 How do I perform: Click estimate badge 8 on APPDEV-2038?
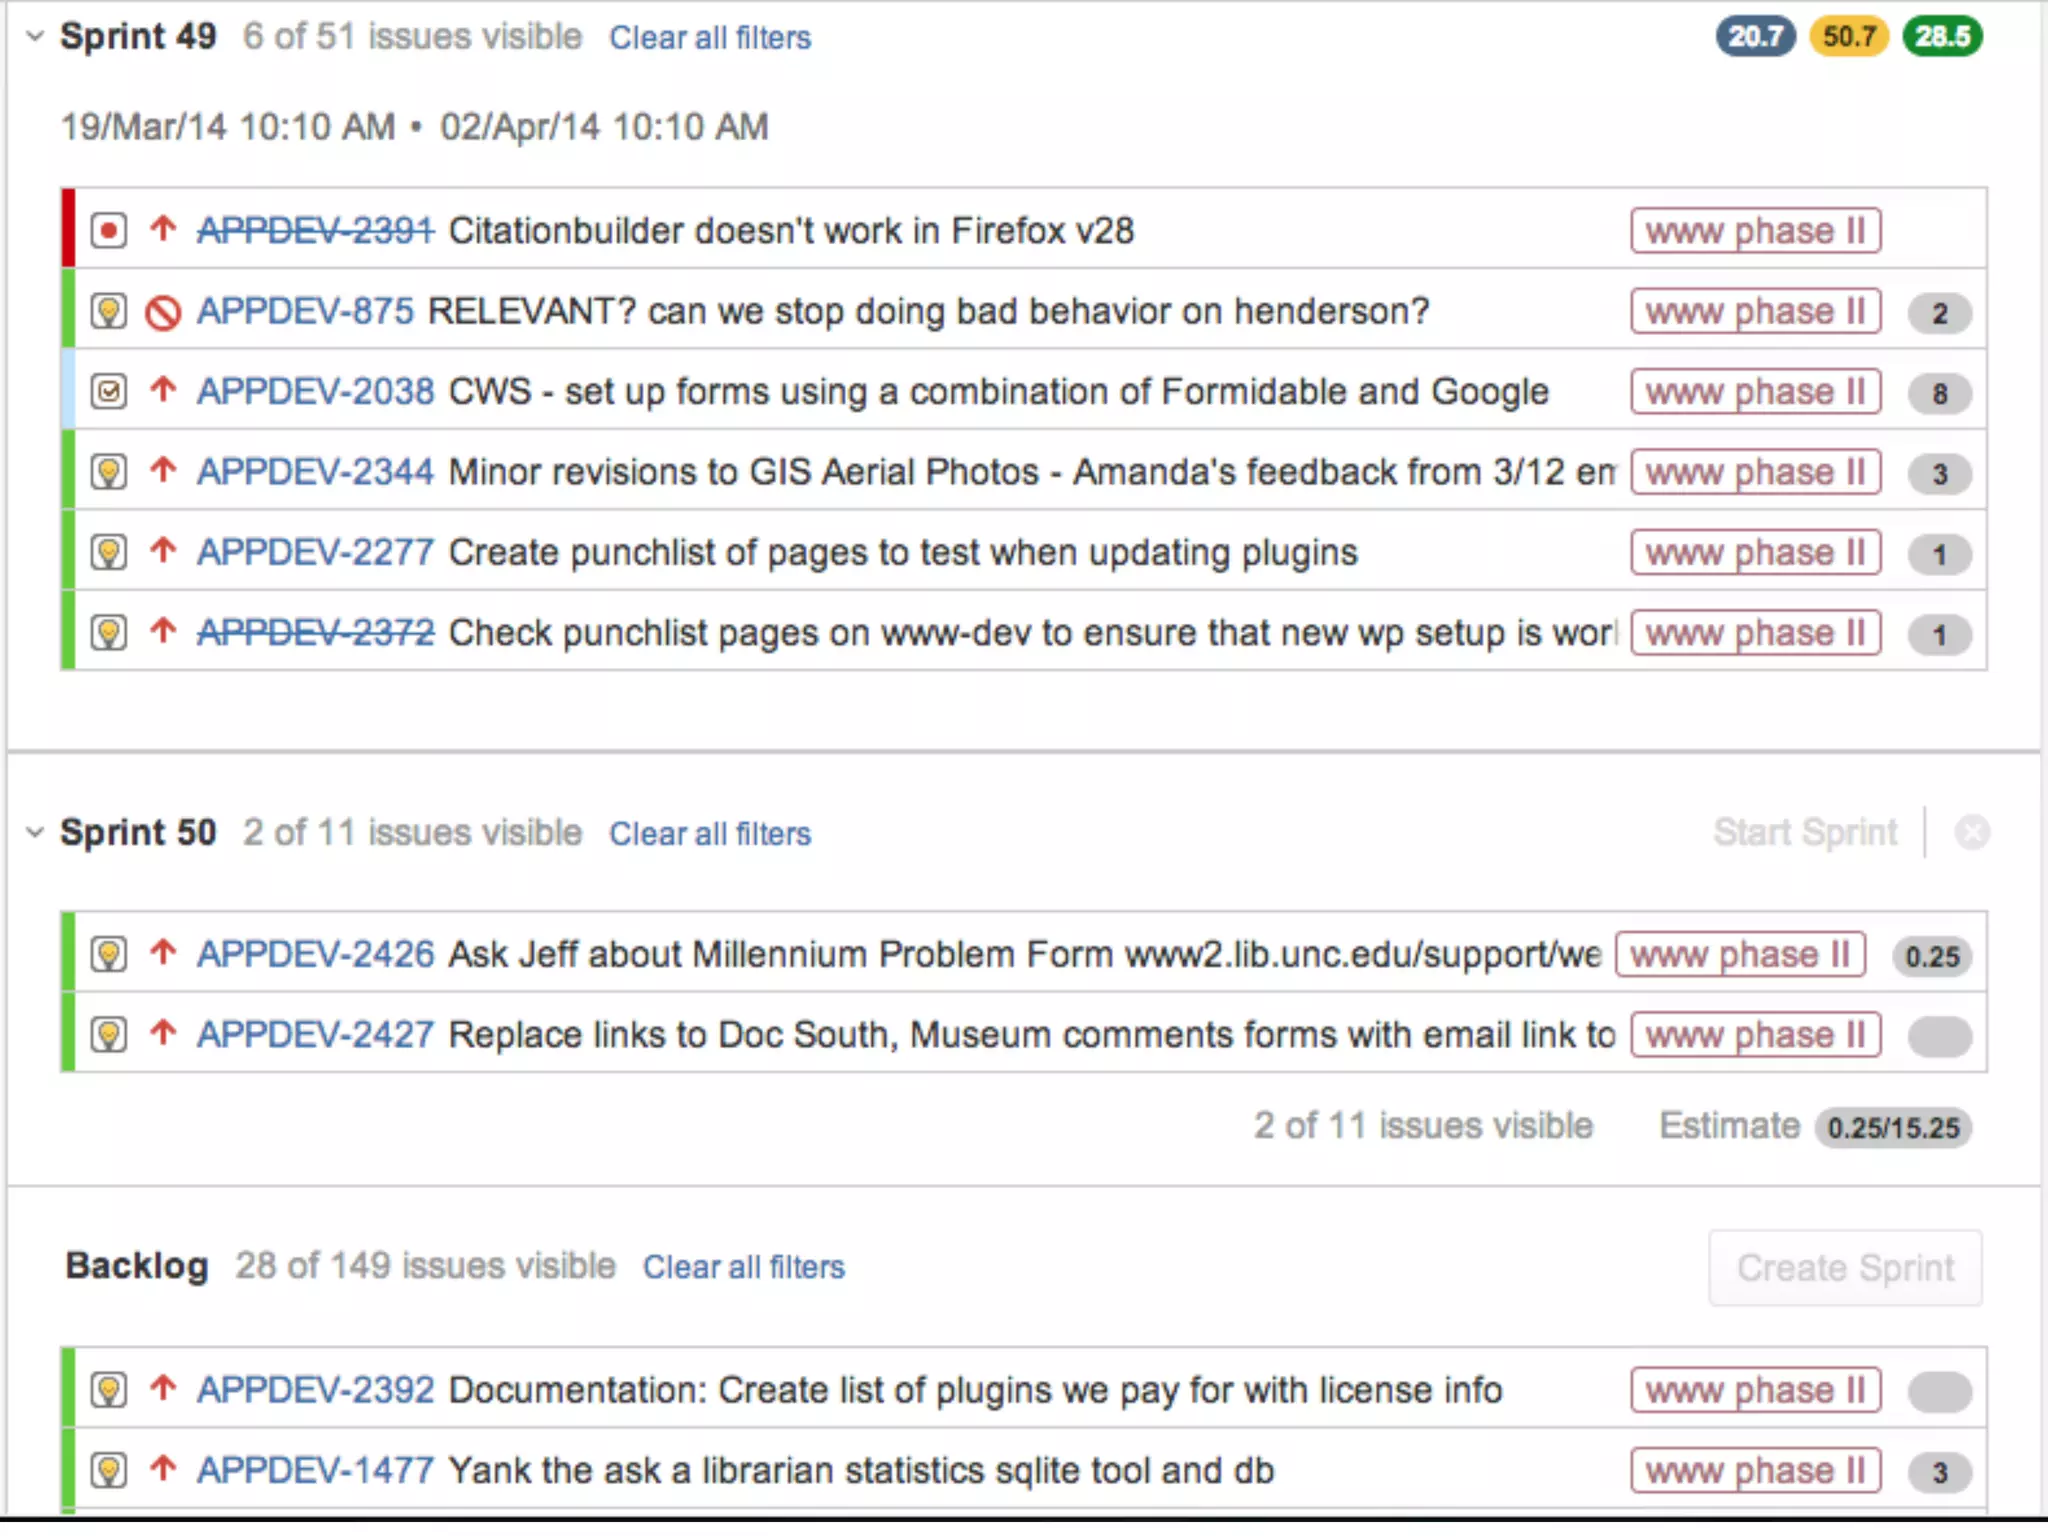1939,393
